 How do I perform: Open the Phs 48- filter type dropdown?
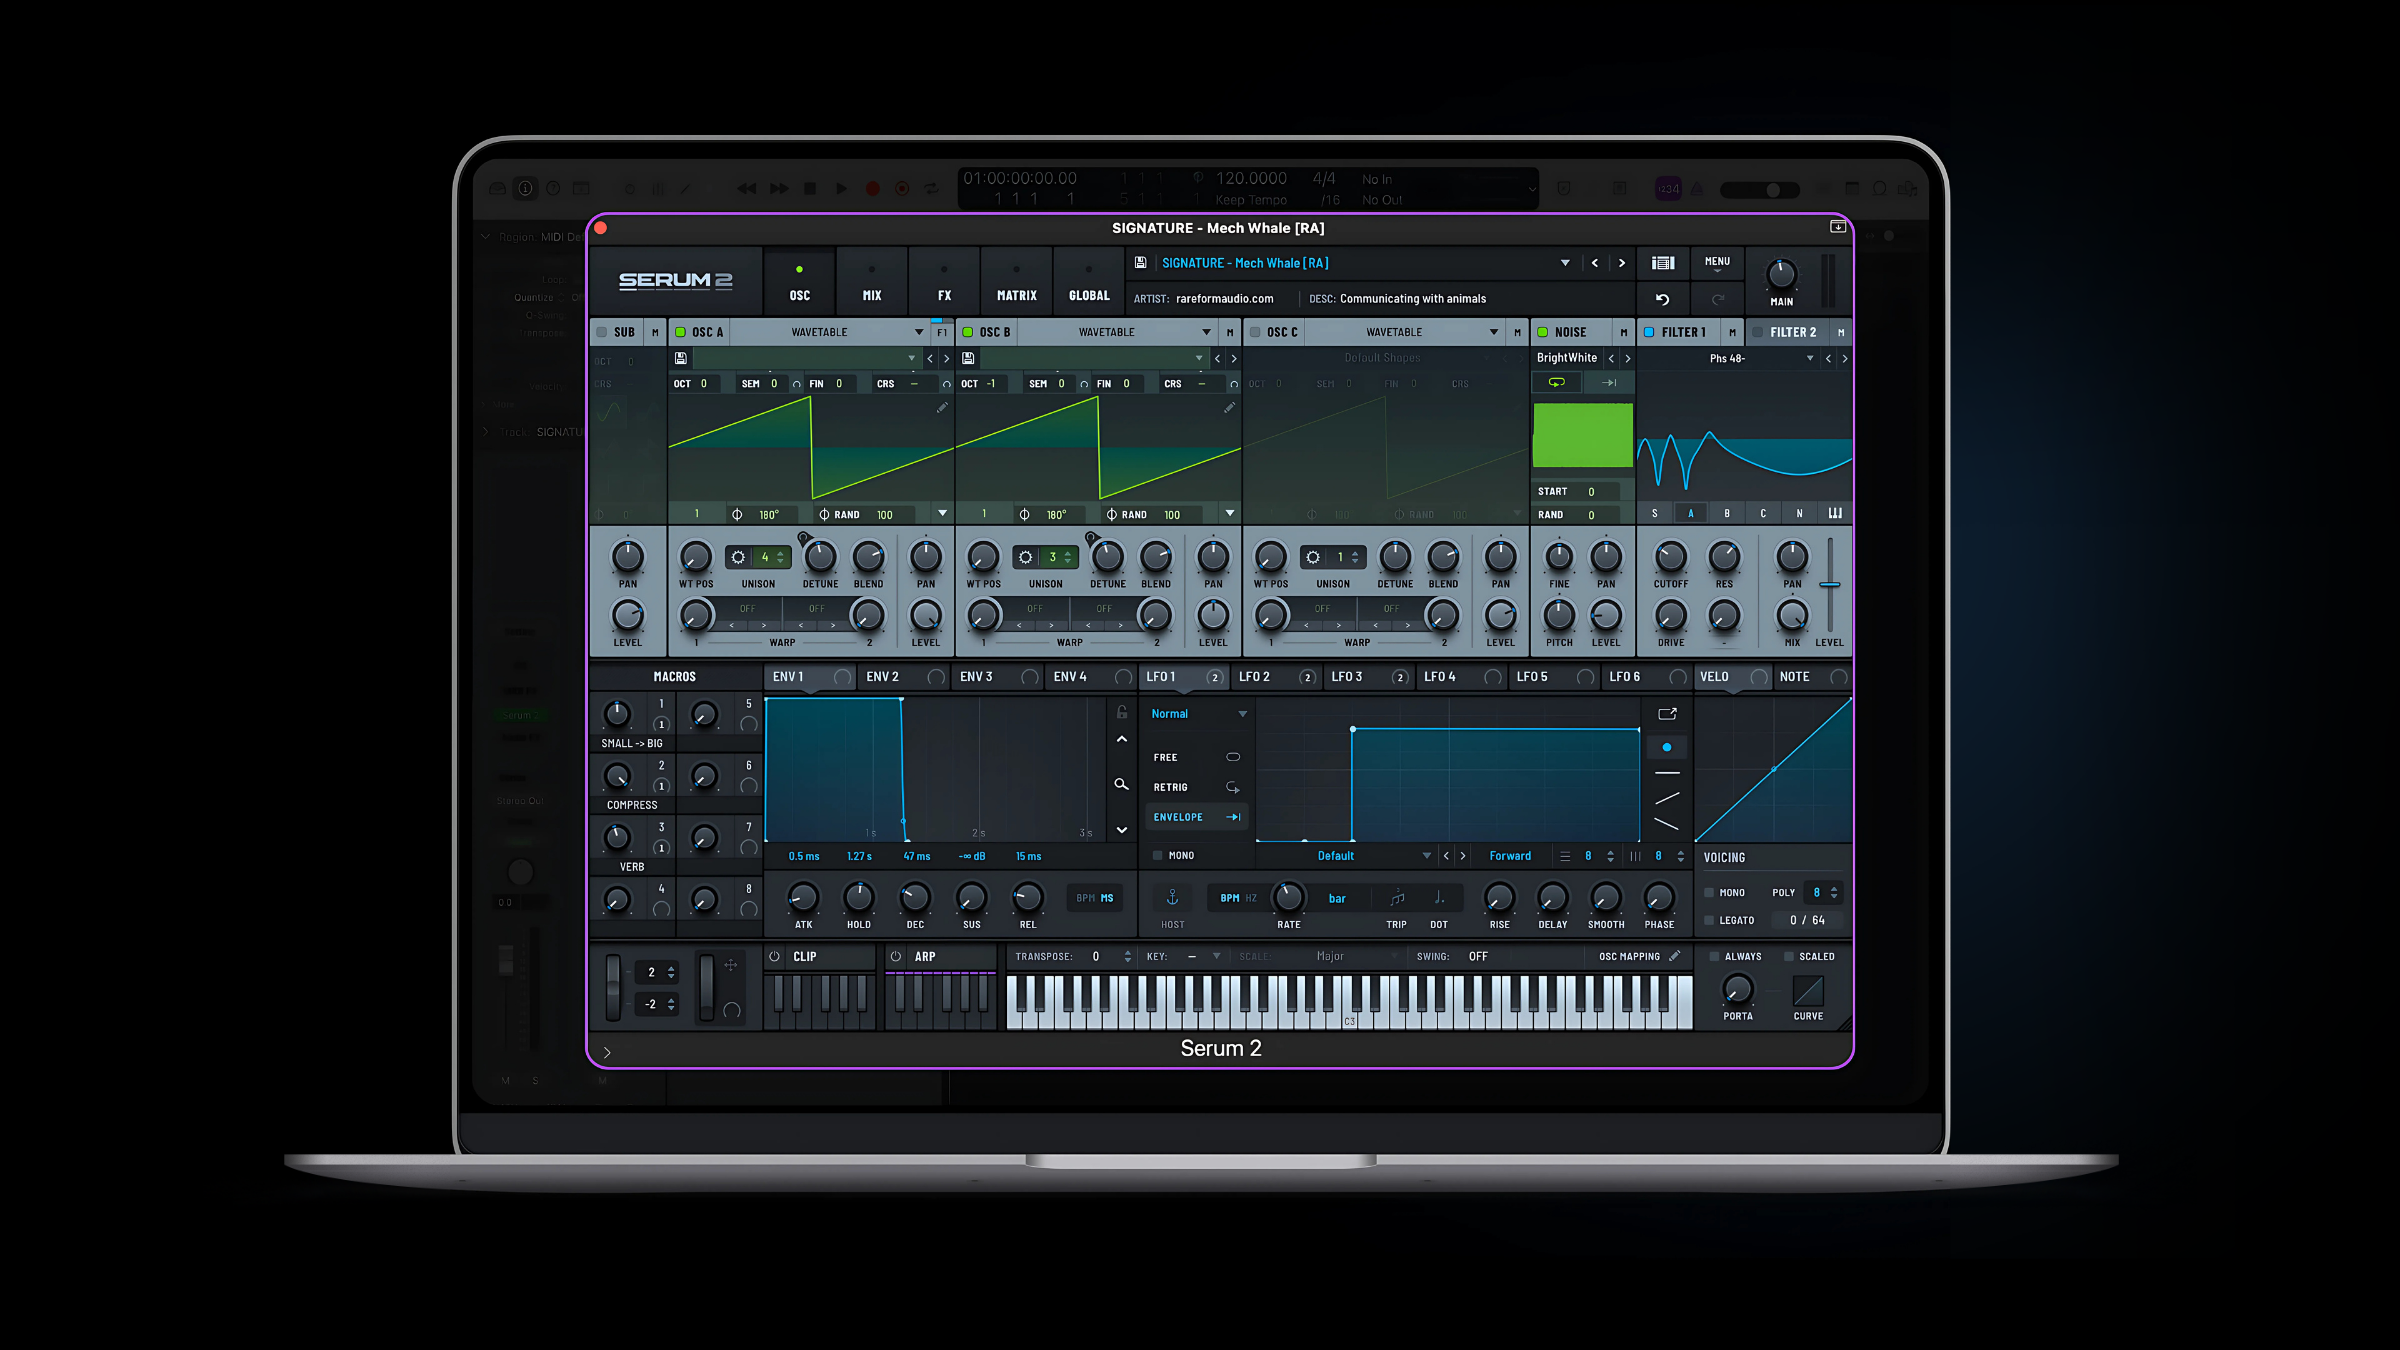click(x=1809, y=358)
